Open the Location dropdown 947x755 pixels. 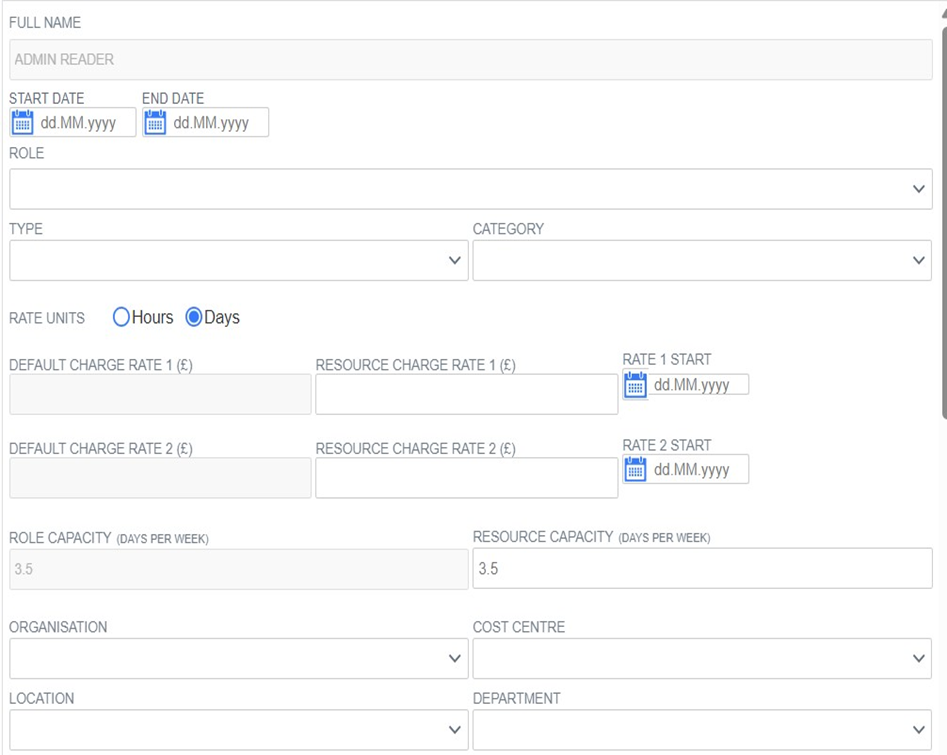239,730
